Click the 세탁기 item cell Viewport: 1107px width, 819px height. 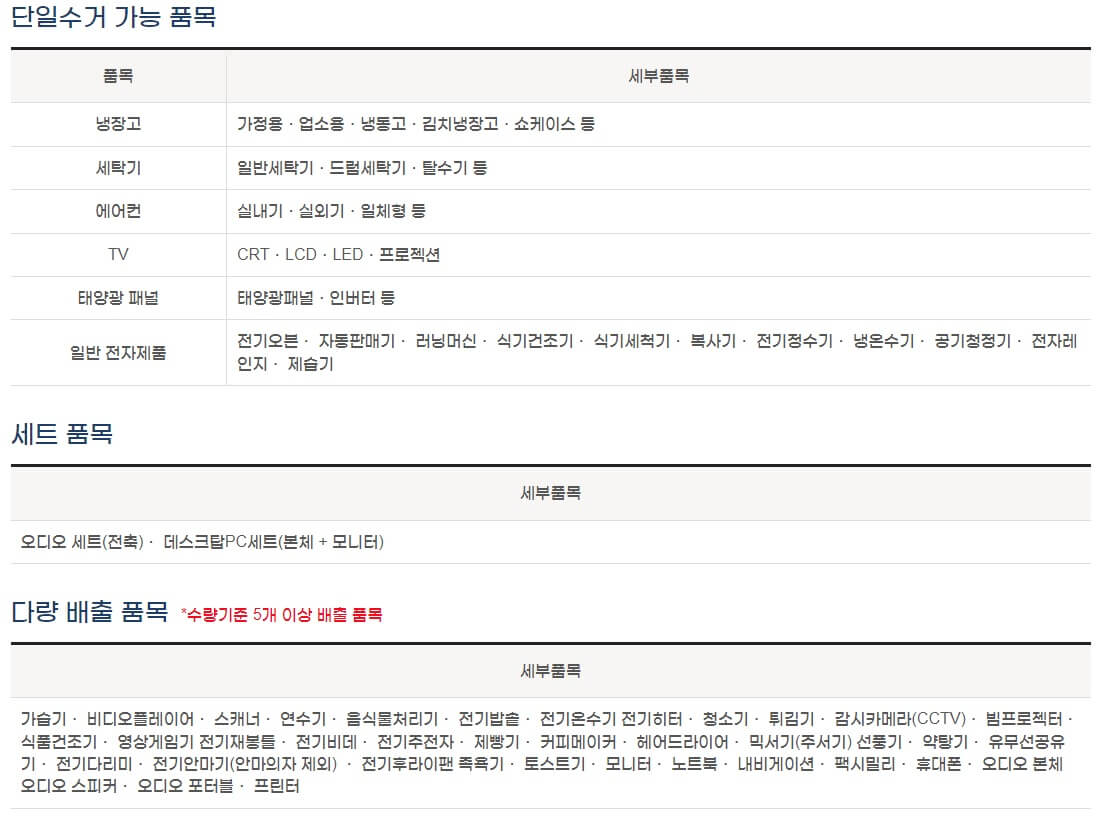pos(117,168)
